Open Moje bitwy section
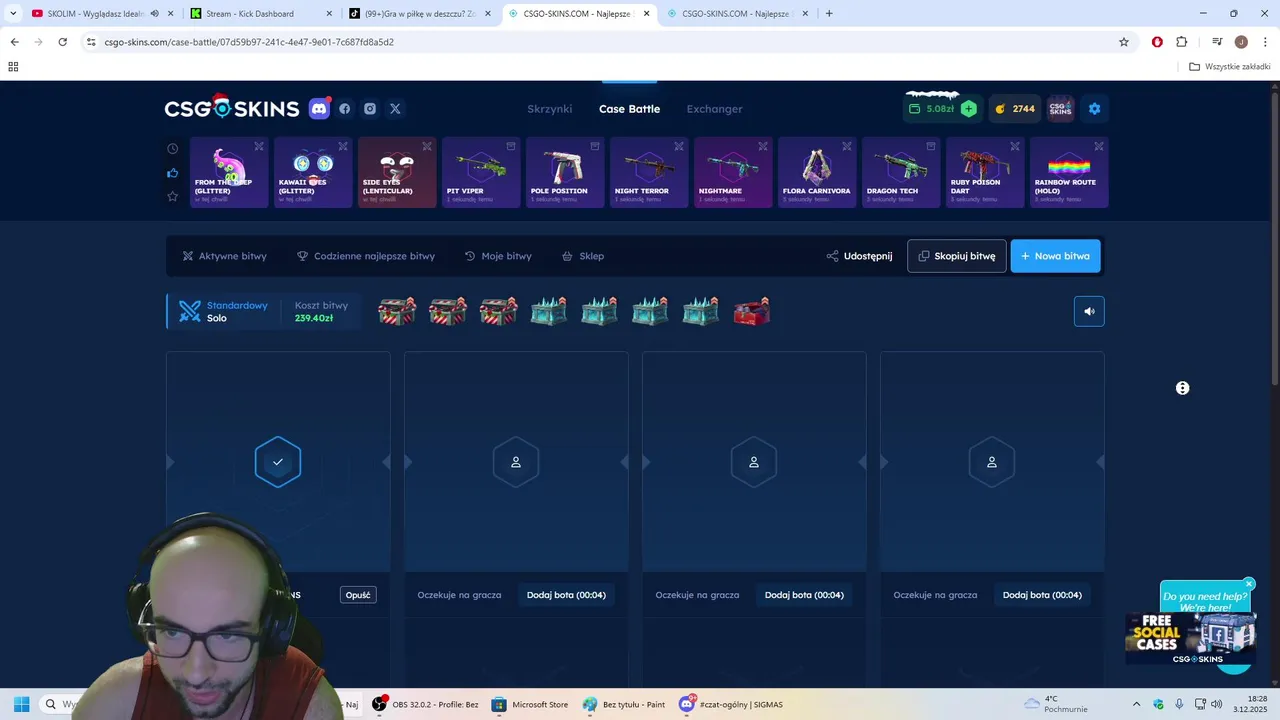 [x=498, y=256]
